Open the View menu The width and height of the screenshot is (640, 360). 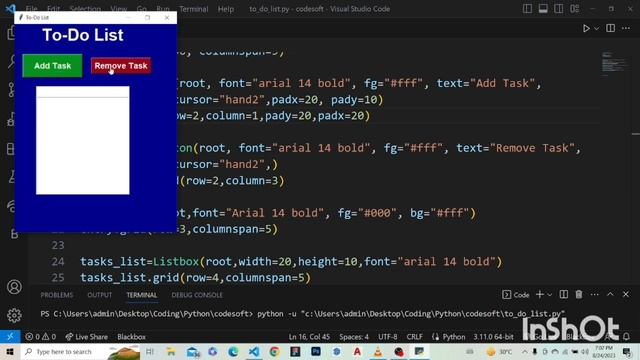tap(118, 9)
